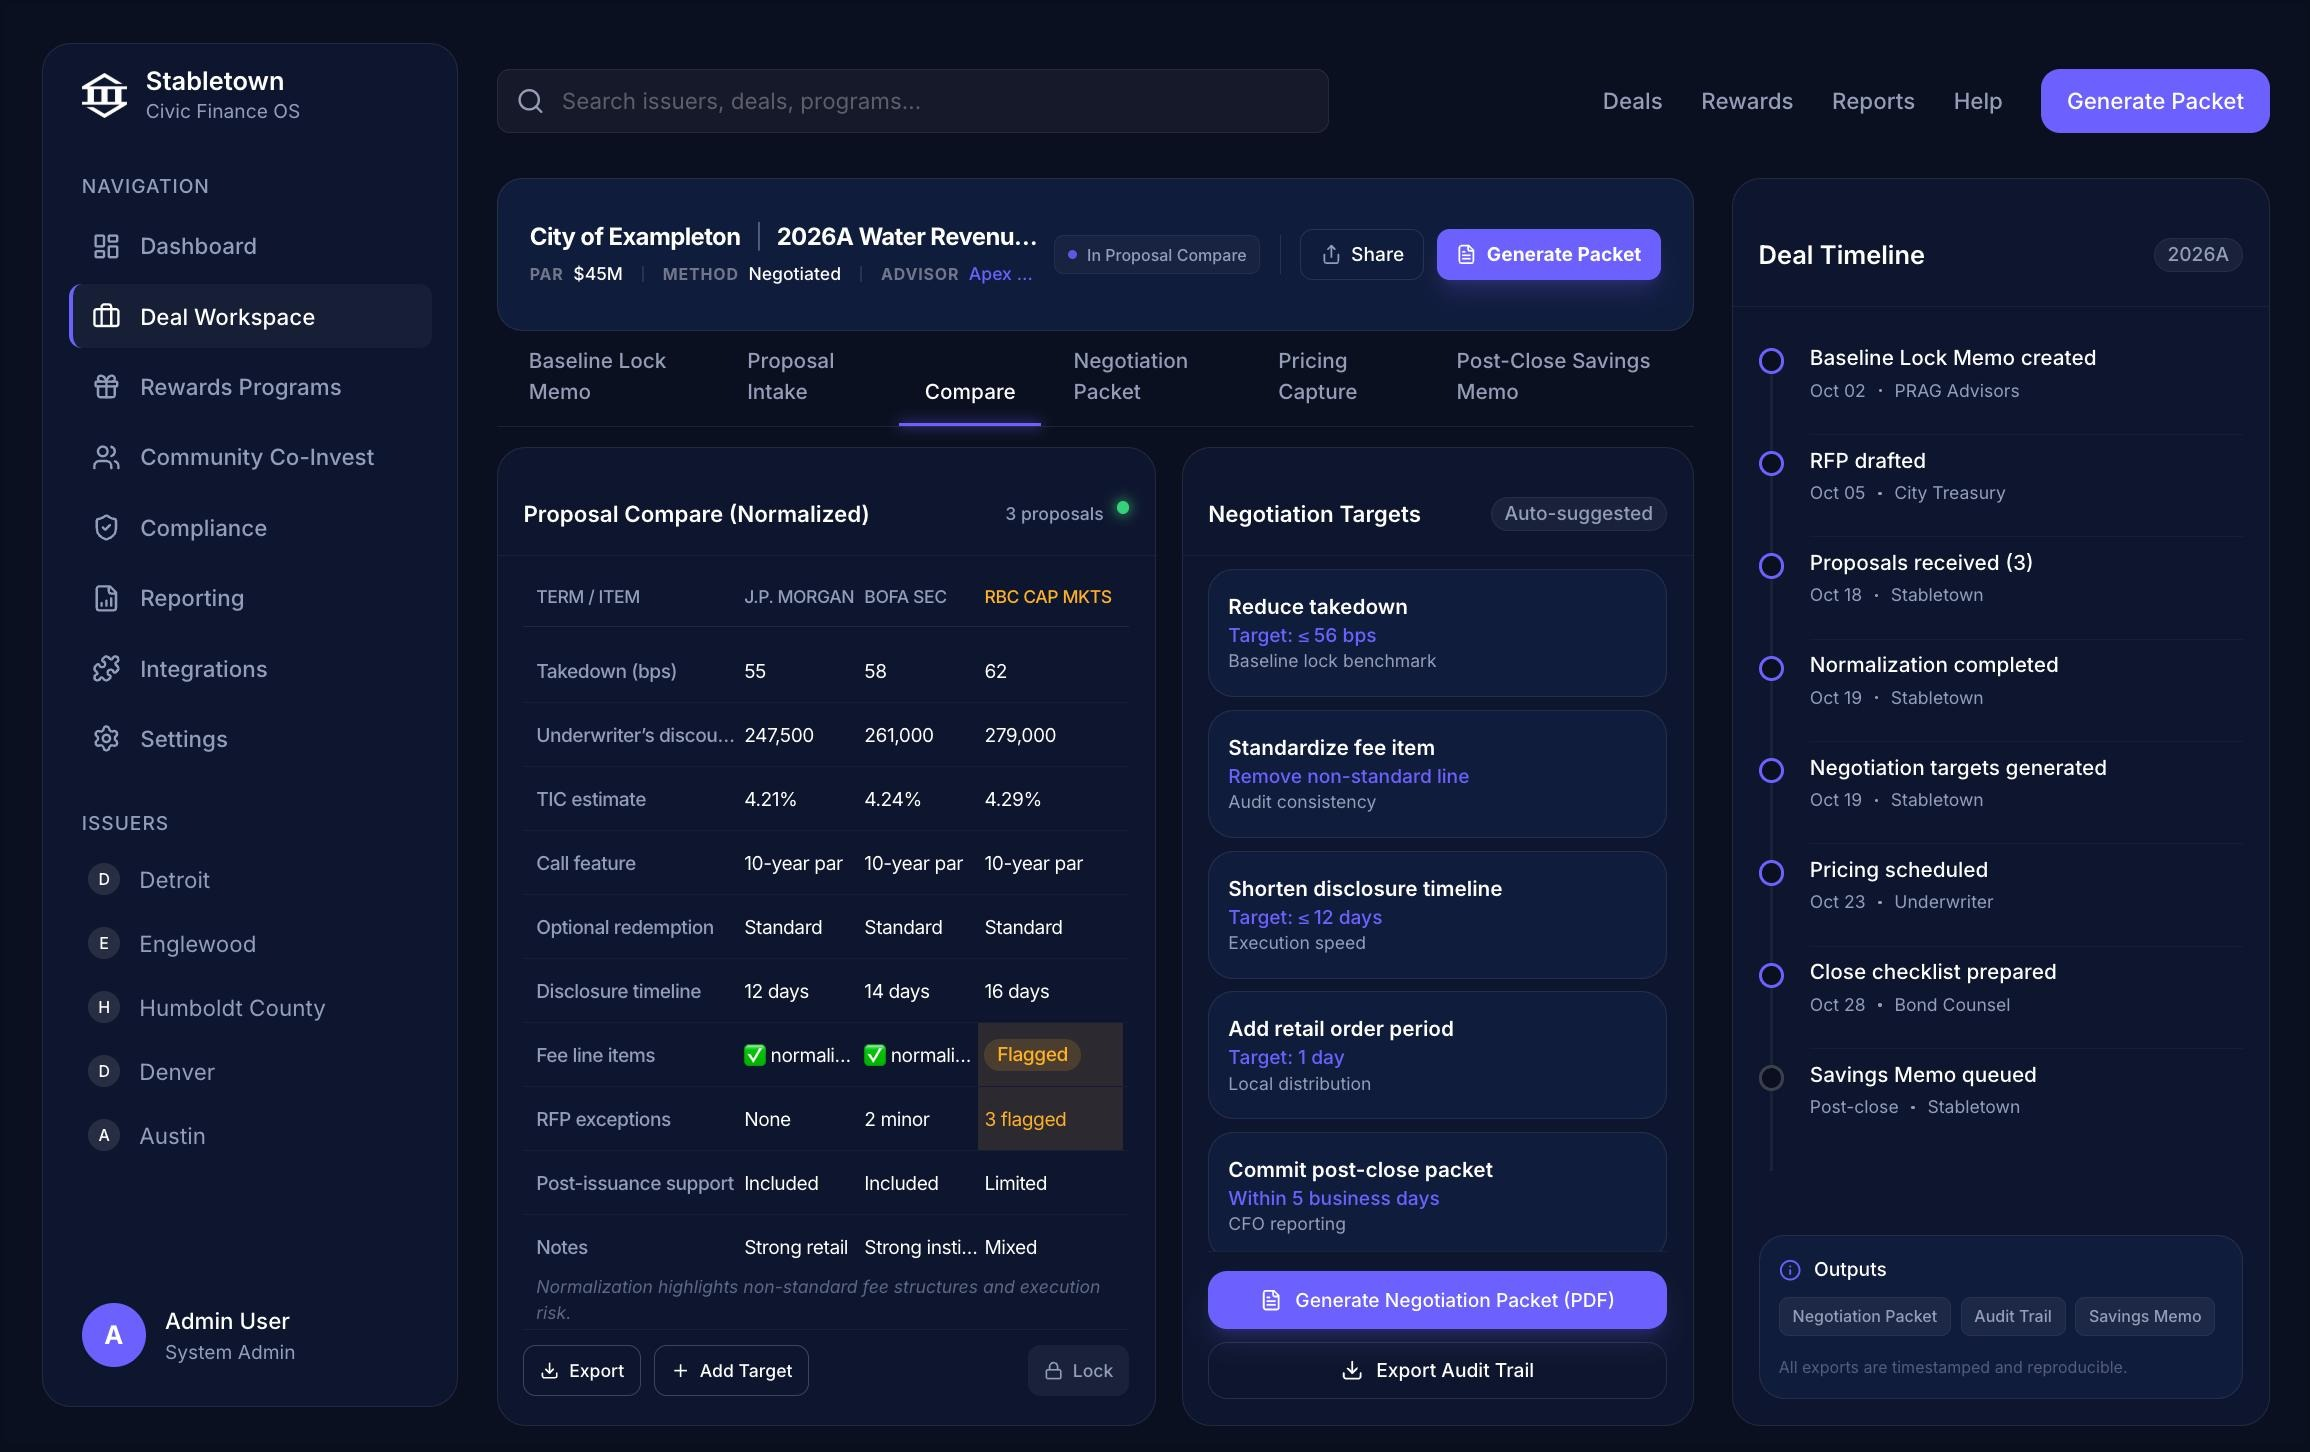Select the Pricing scheduled timeline marker
2310x1452 pixels.
(x=1771, y=873)
